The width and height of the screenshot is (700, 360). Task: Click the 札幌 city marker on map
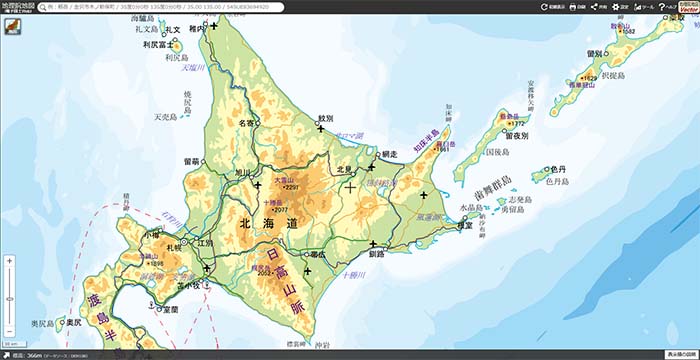point(184,242)
